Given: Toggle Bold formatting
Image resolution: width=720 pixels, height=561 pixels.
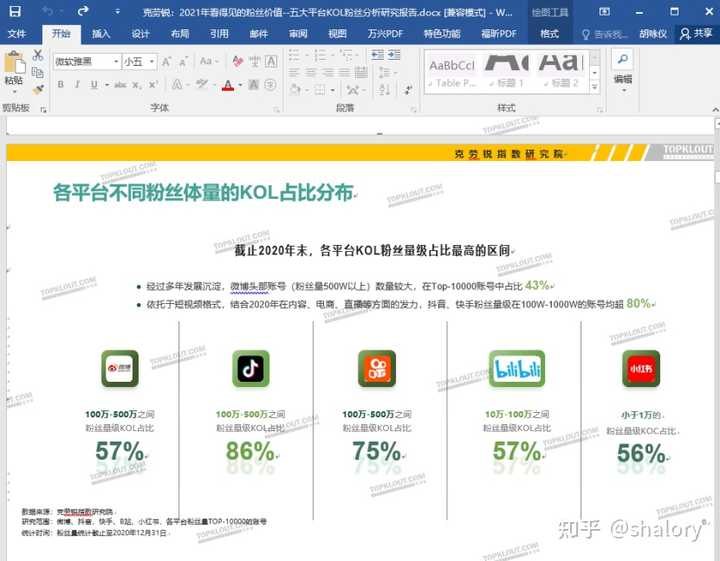Looking at the screenshot, I should [x=60, y=85].
